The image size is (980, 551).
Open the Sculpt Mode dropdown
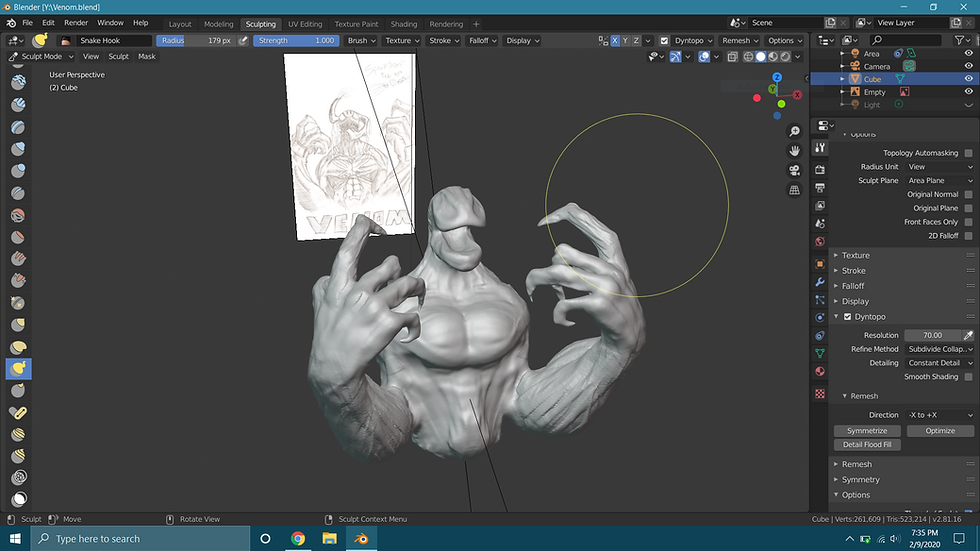tap(41, 56)
